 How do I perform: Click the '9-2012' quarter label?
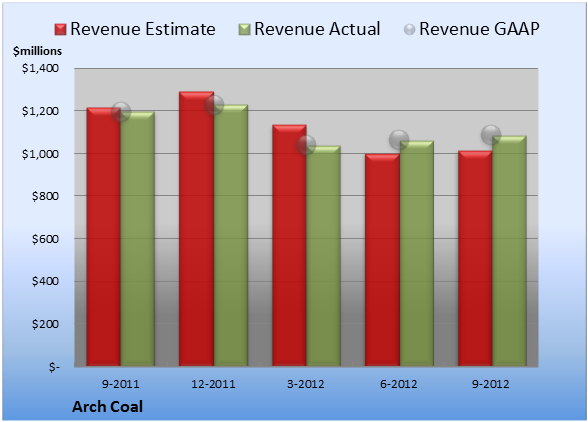[491, 384]
